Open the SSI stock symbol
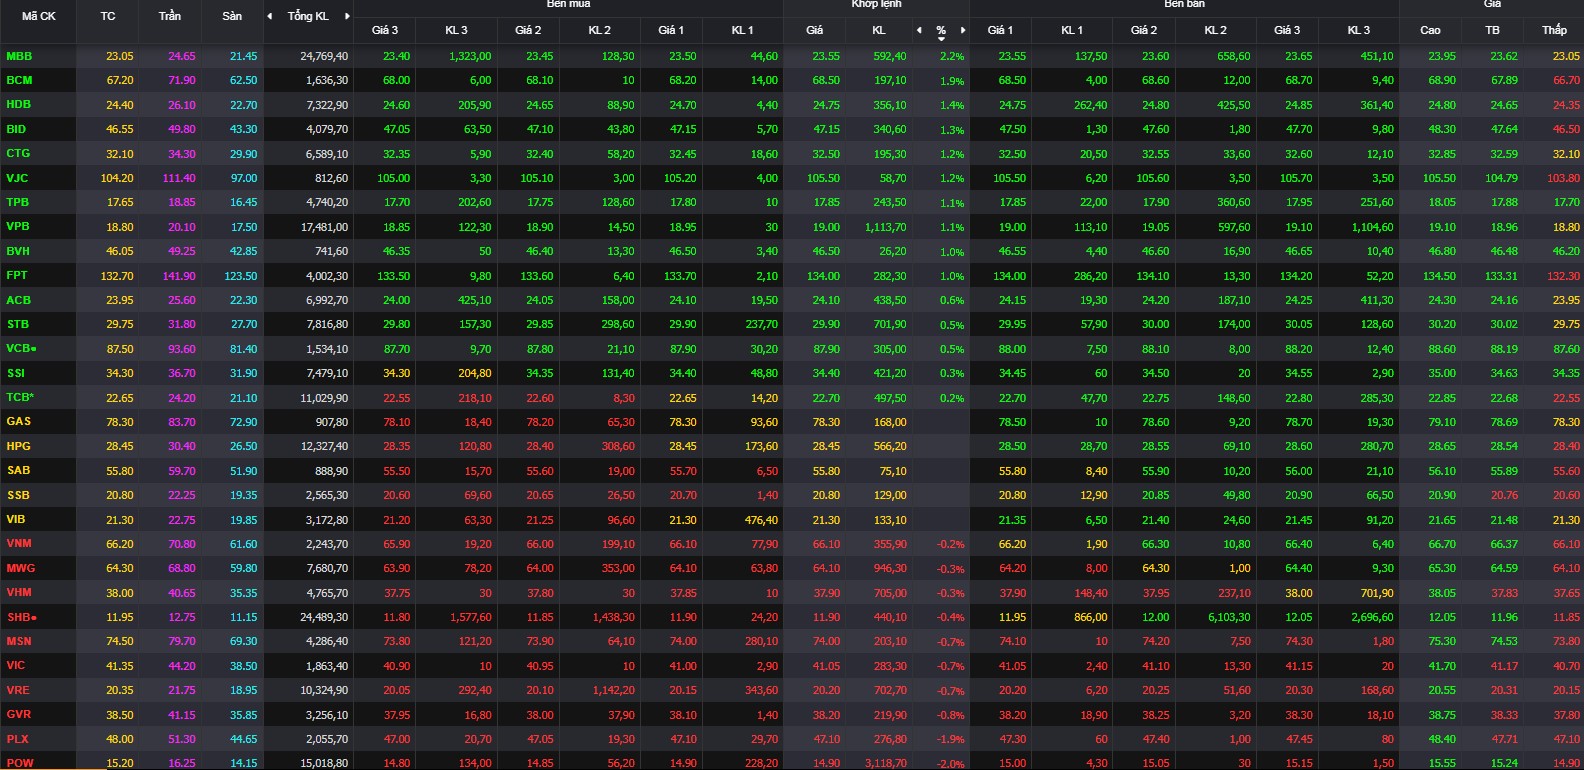The height and width of the screenshot is (770, 1584). pyautogui.click(x=16, y=373)
